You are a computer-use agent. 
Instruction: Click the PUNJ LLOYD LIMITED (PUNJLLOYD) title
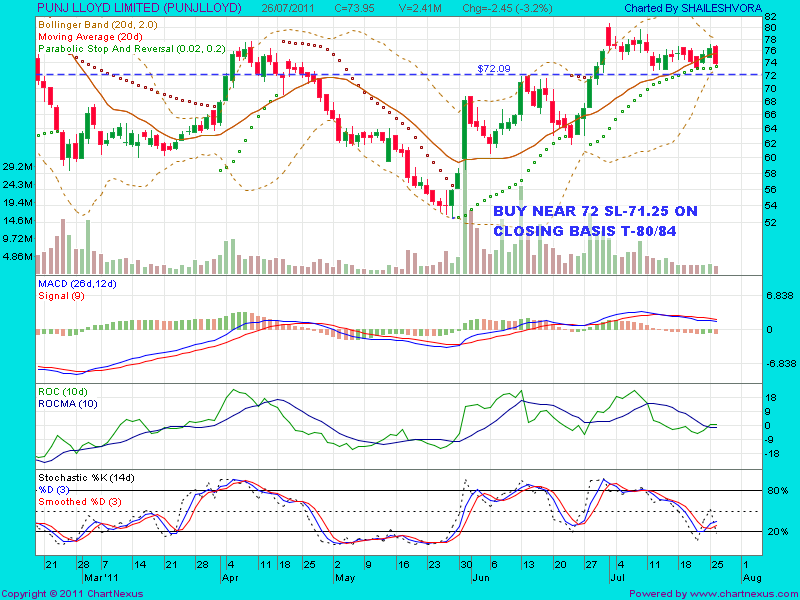pos(139,8)
